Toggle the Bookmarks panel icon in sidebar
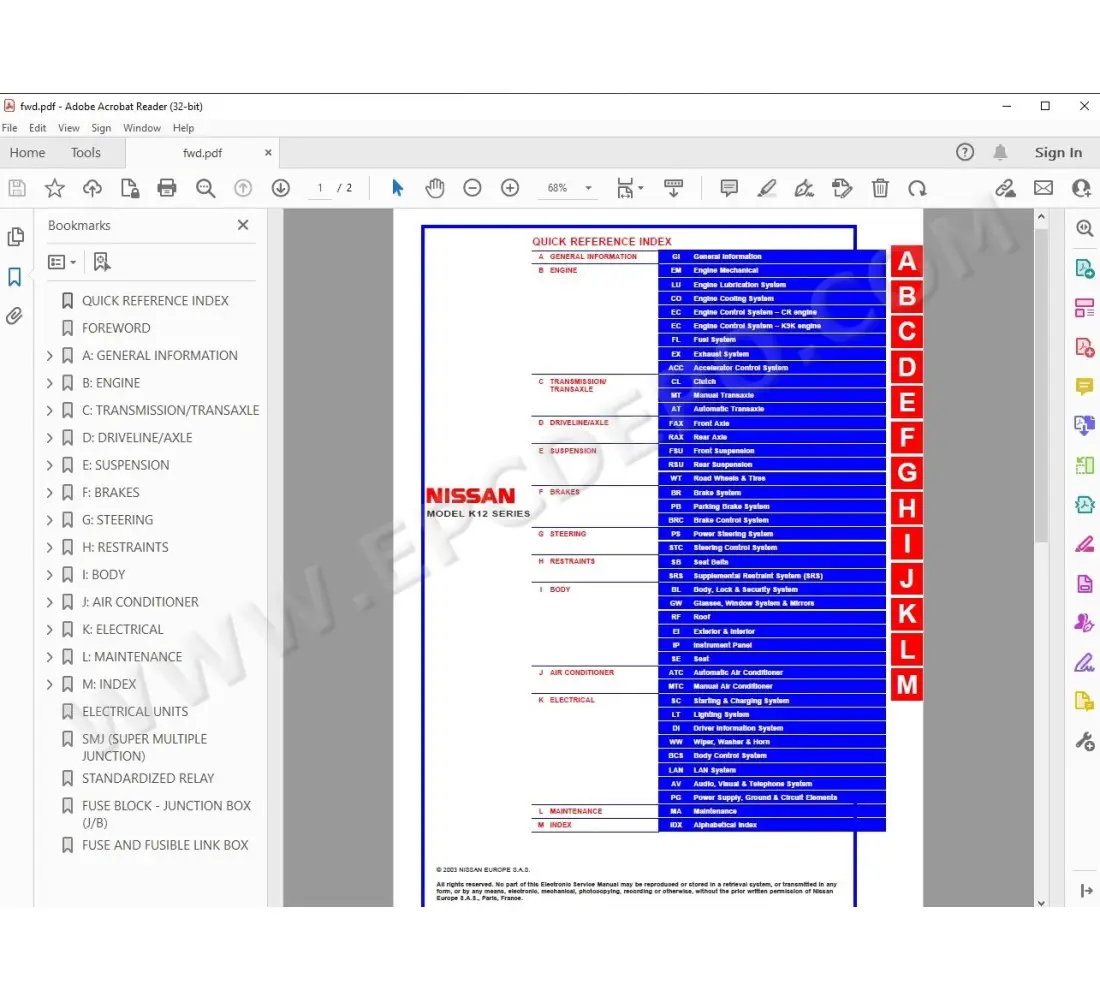 coord(15,277)
